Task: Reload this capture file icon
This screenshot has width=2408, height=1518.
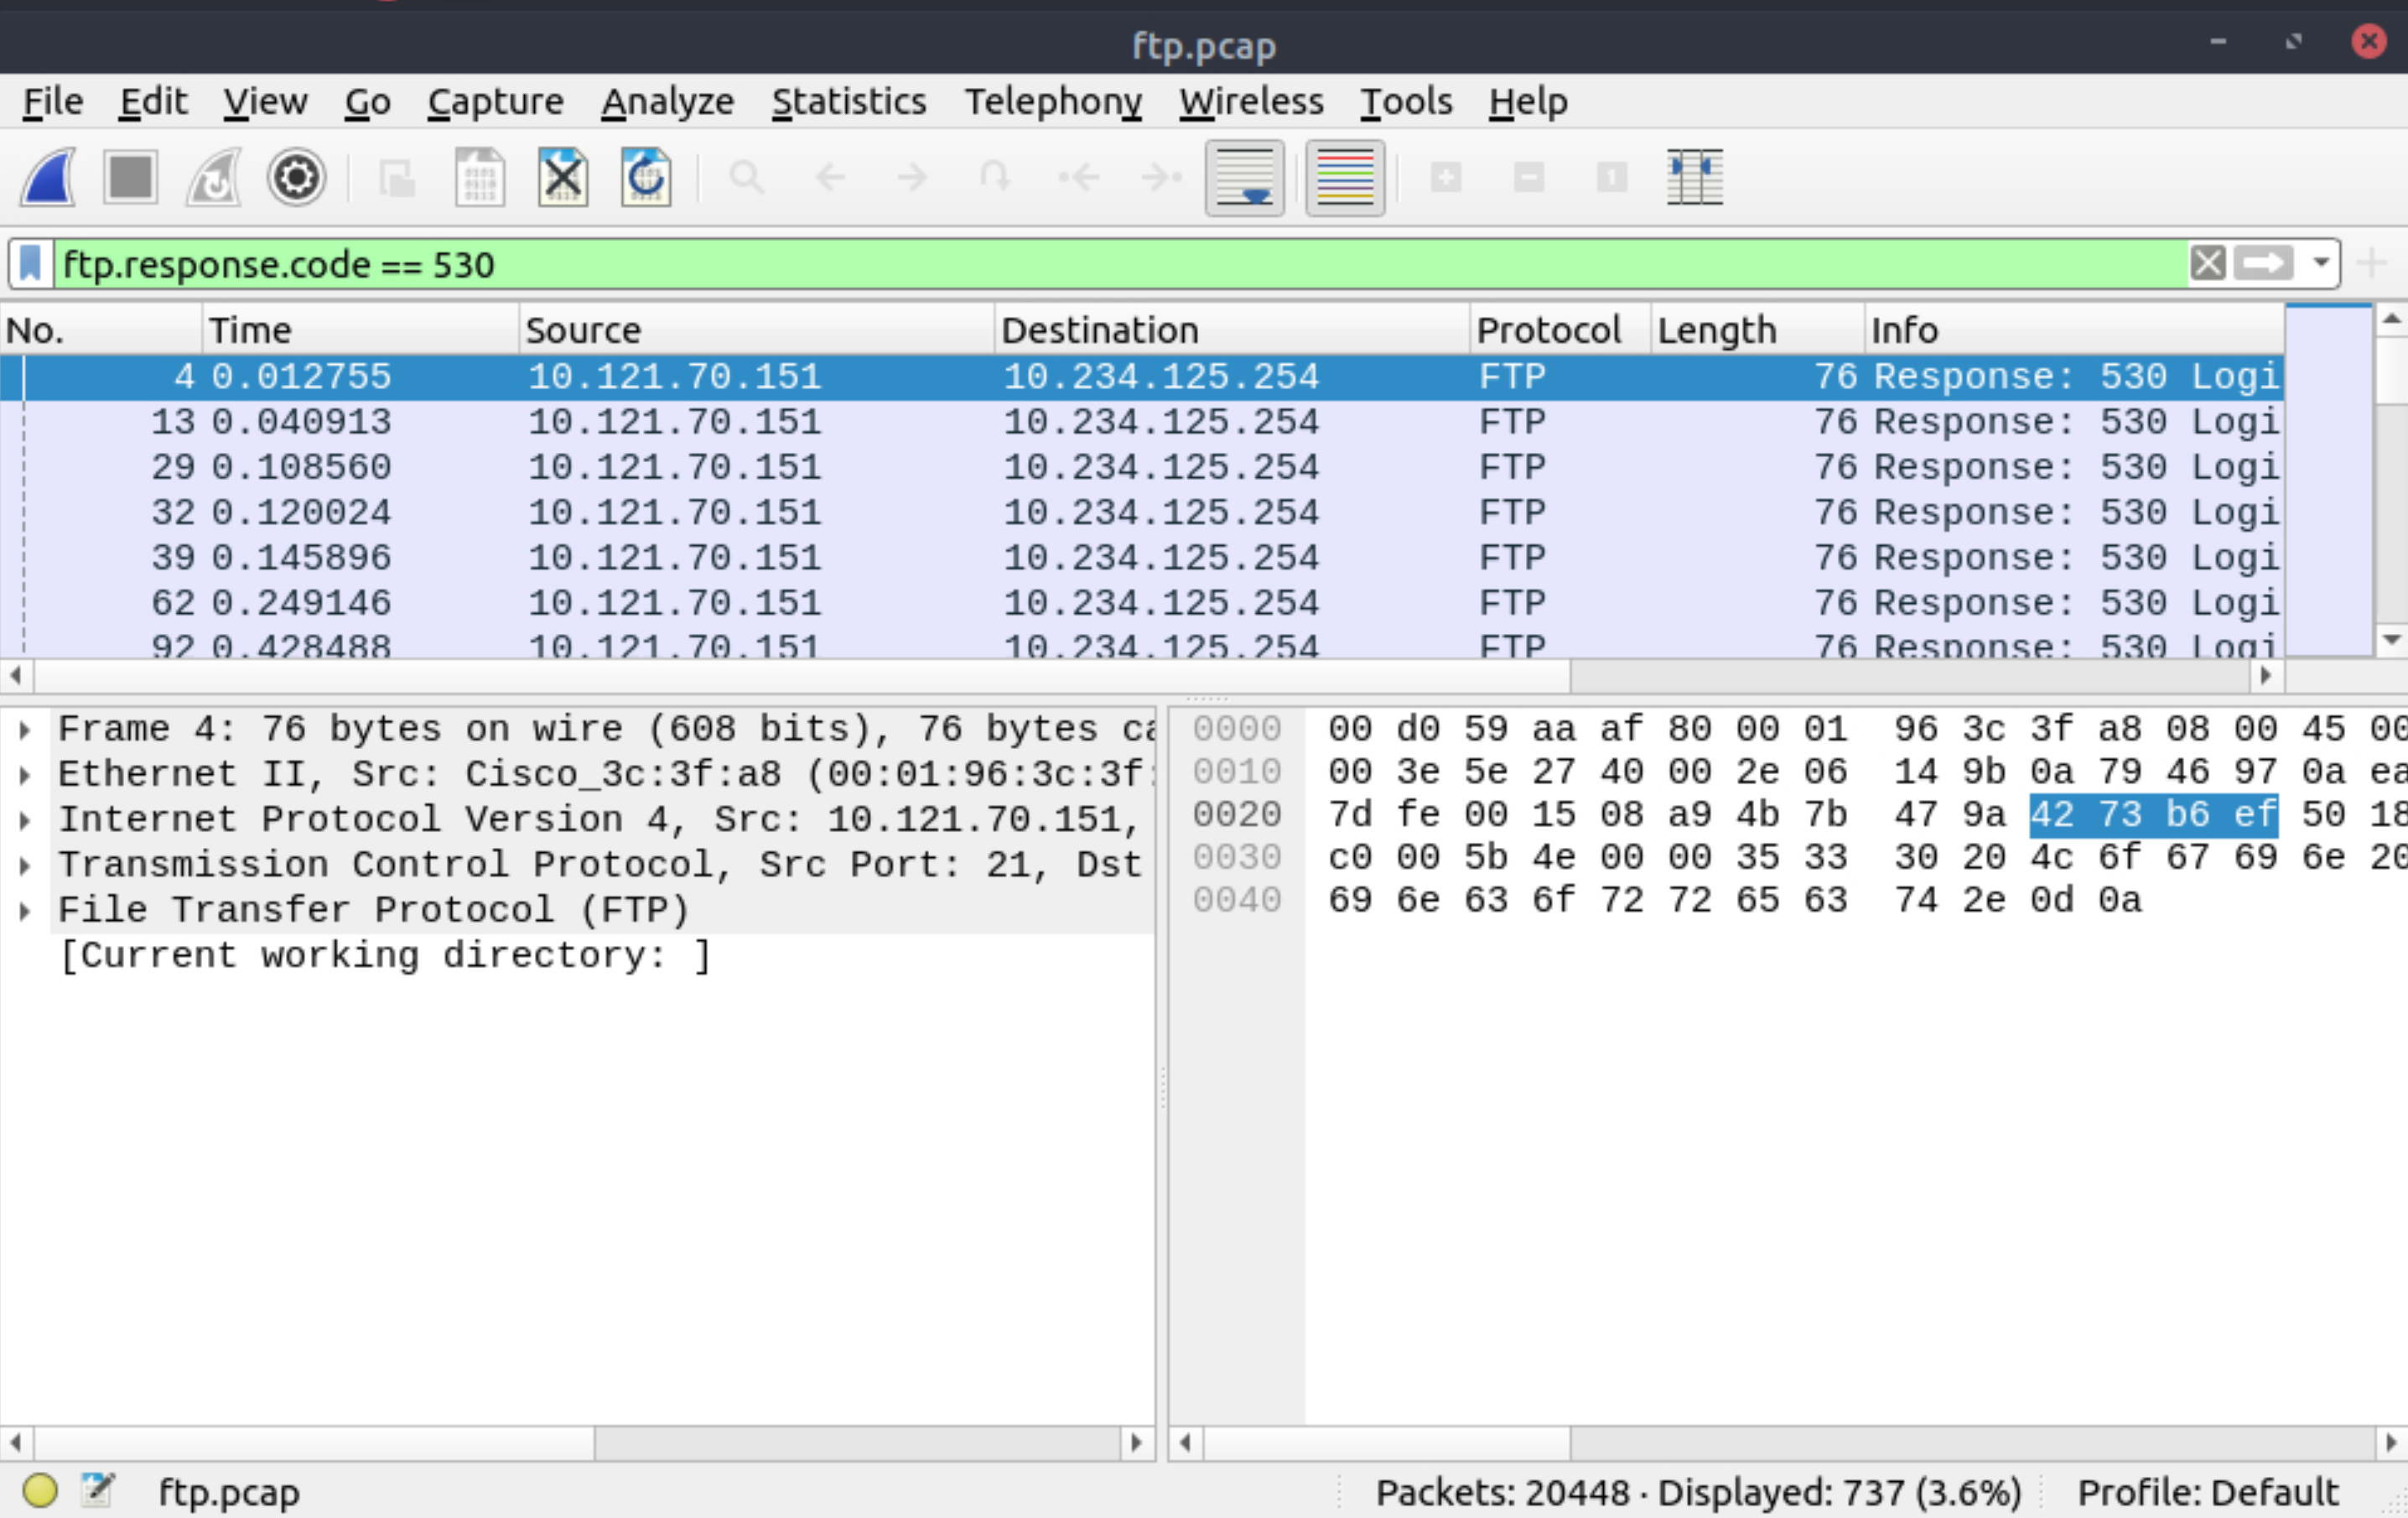Action: (645, 177)
